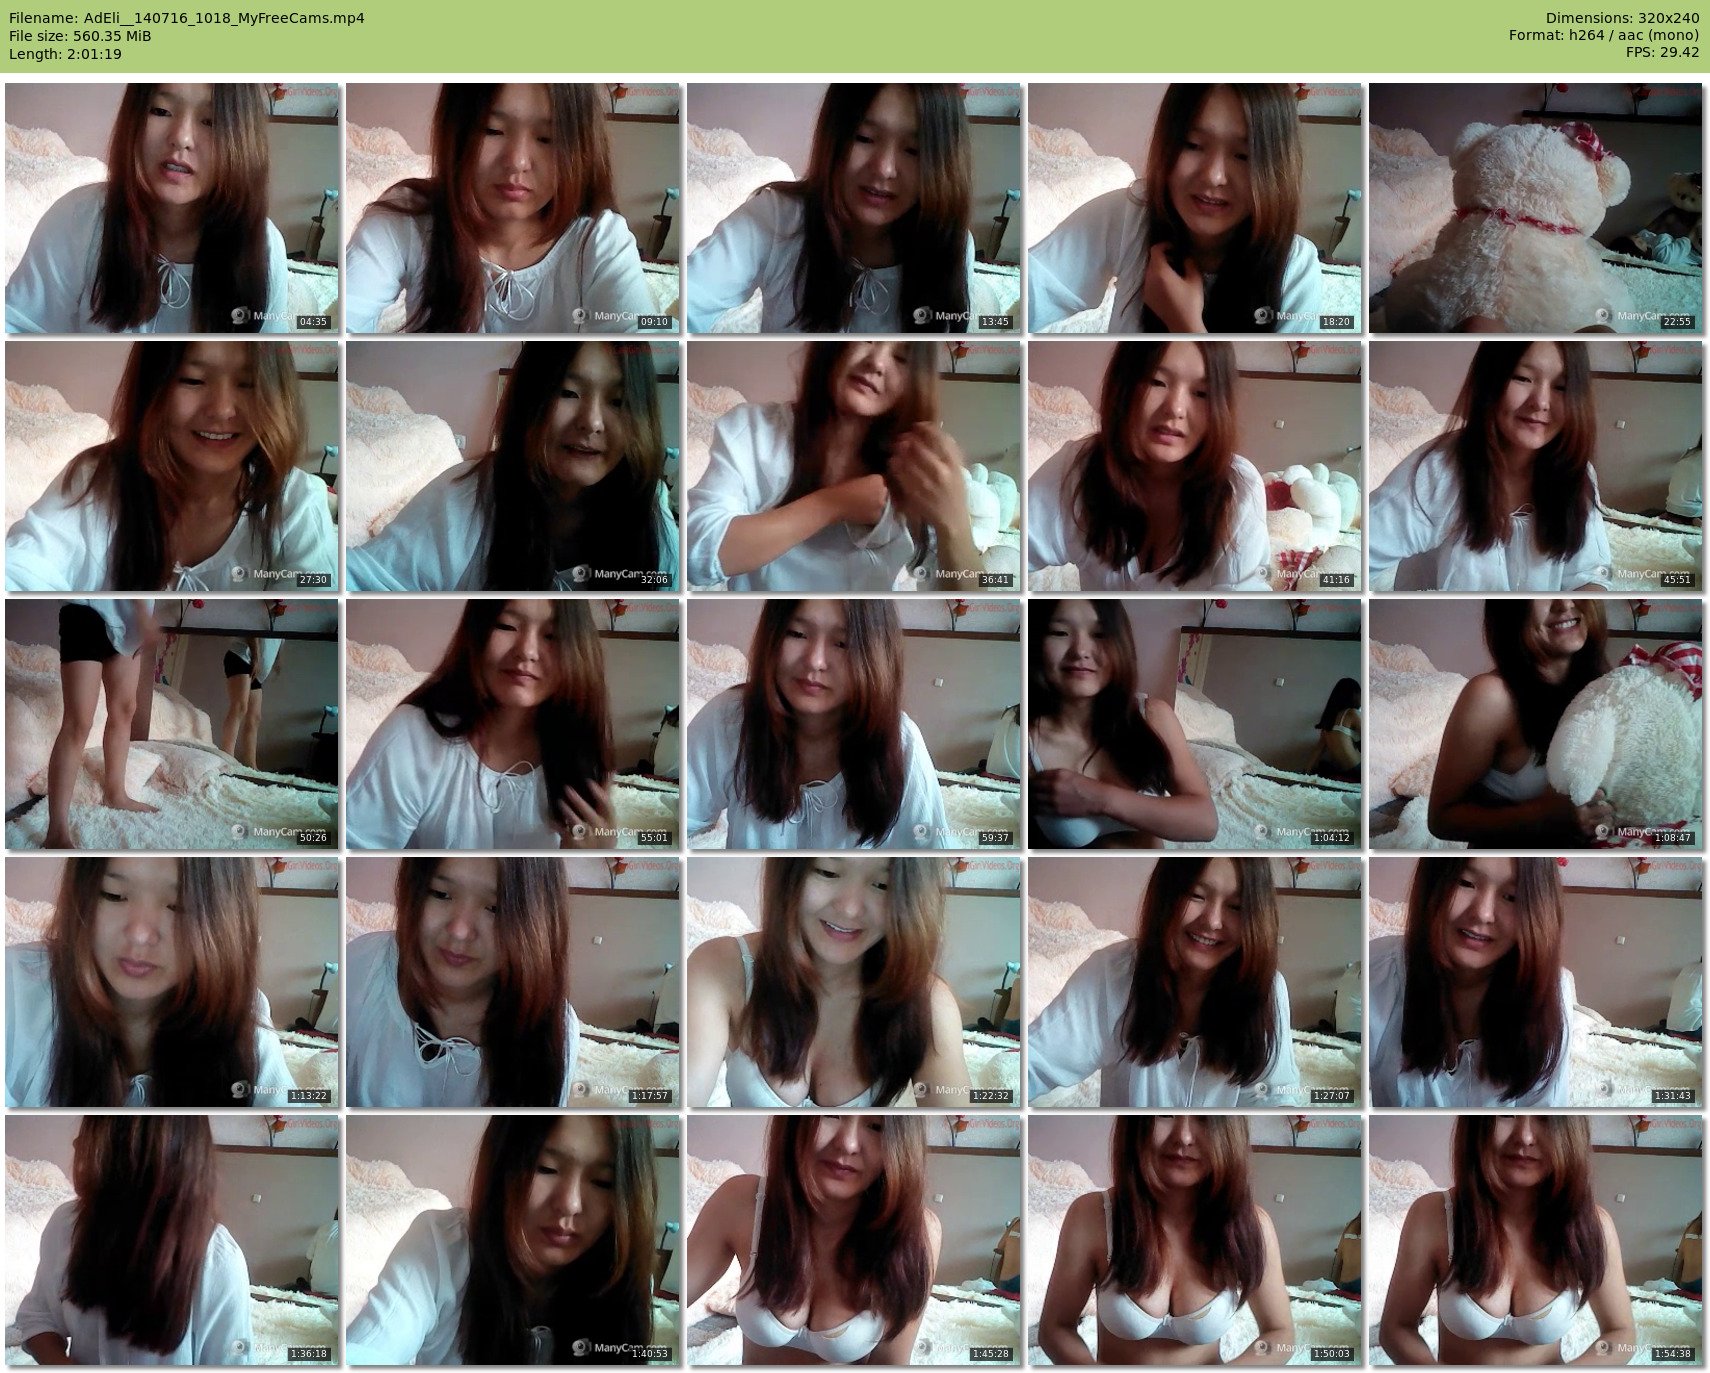The height and width of the screenshot is (1373, 1710).
Task: Select the teddy bear frame at 22:55
Action: pos(1535,208)
